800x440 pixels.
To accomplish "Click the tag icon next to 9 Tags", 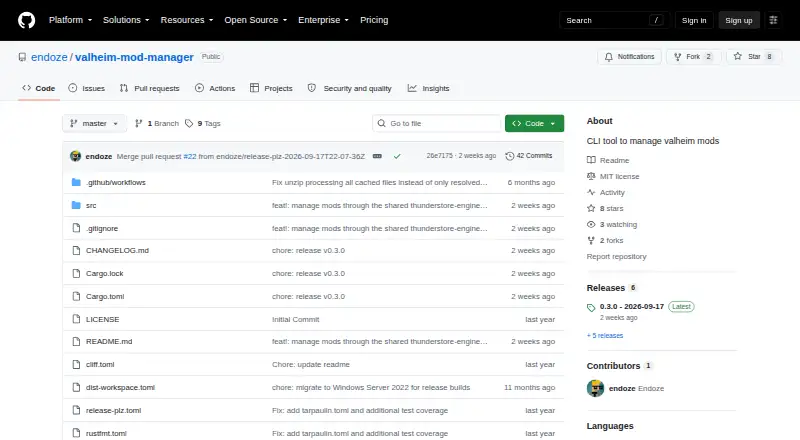I will click(189, 124).
